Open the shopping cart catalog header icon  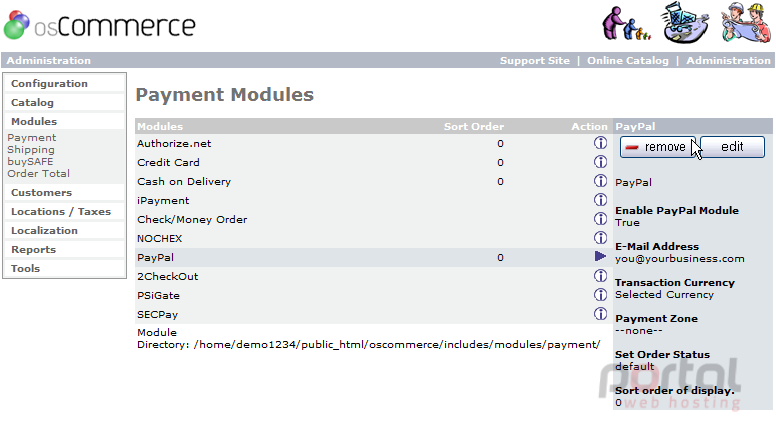pyautogui.click(x=684, y=23)
